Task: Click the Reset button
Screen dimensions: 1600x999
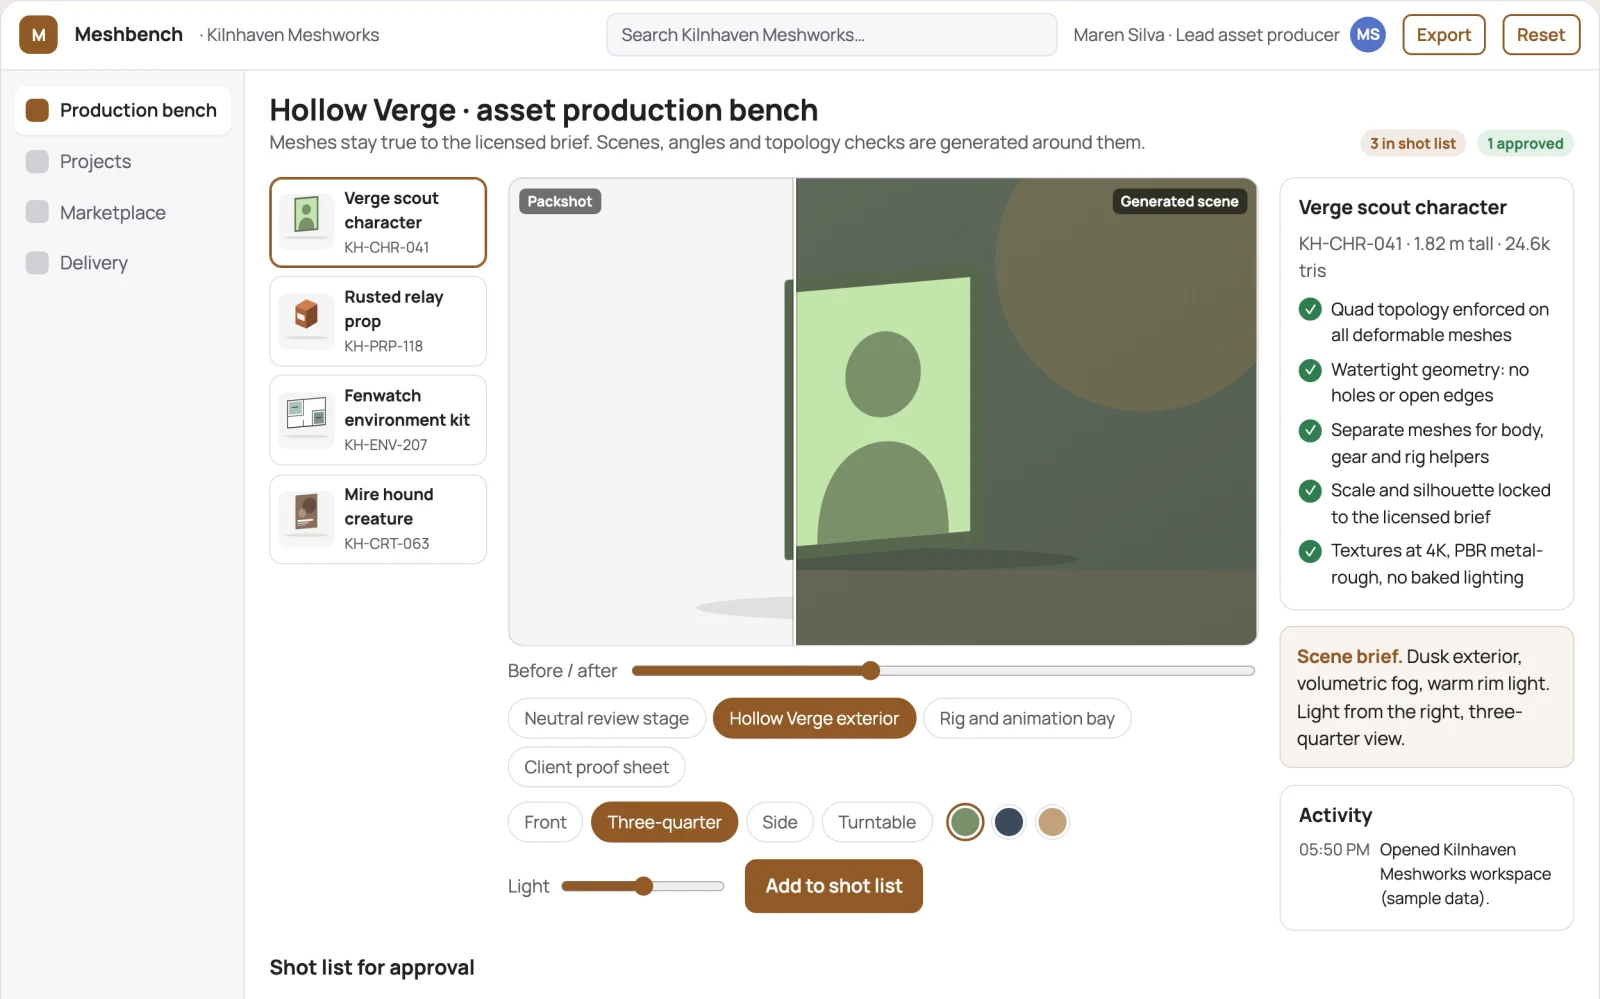Action: coord(1541,35)
